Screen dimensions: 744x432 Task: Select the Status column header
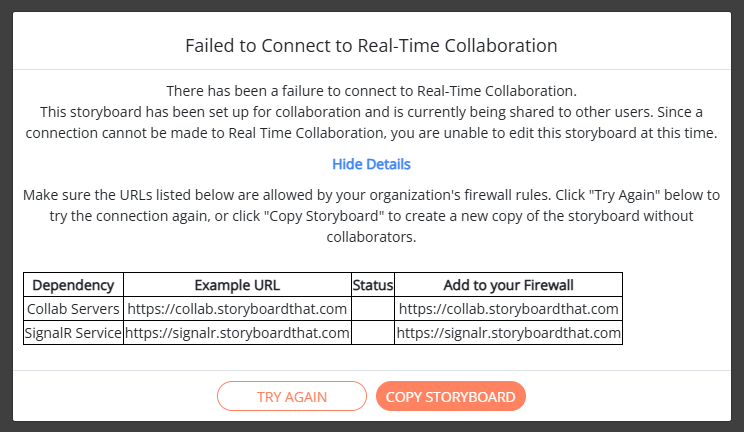click(x=373, y=284)
